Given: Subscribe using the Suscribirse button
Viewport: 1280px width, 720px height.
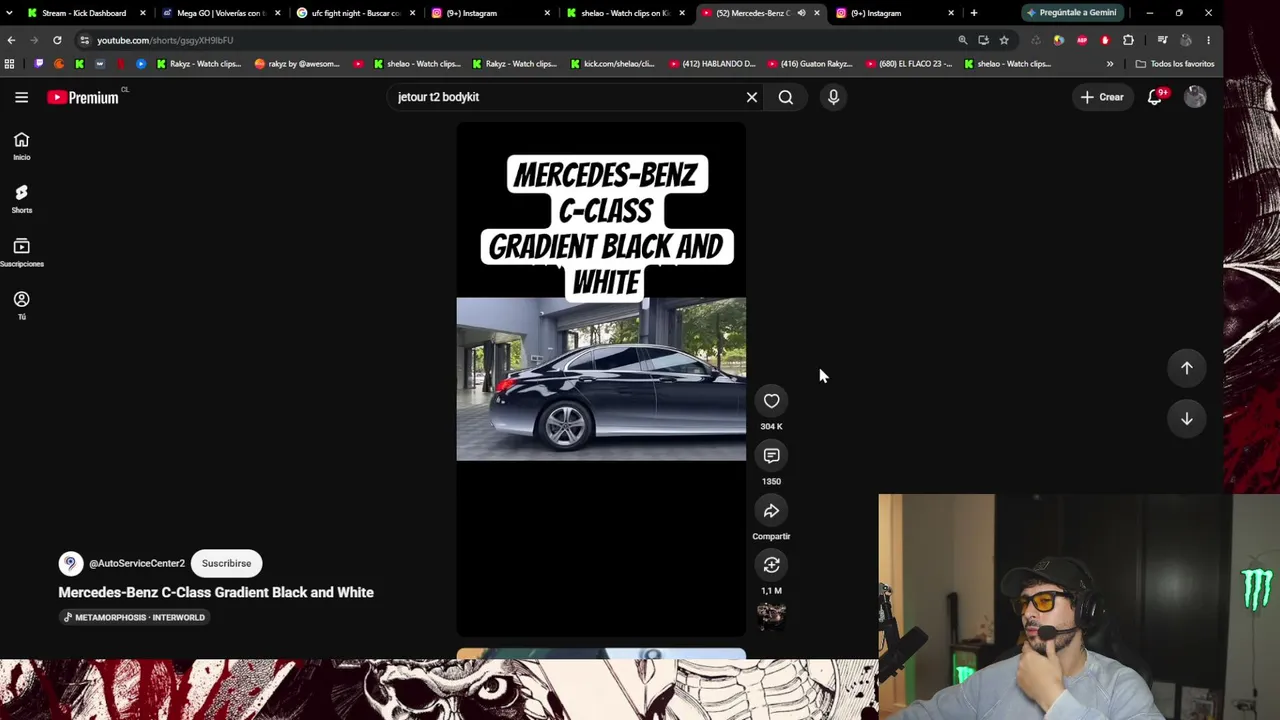Looking at the screenshot, I should (226, 563).
